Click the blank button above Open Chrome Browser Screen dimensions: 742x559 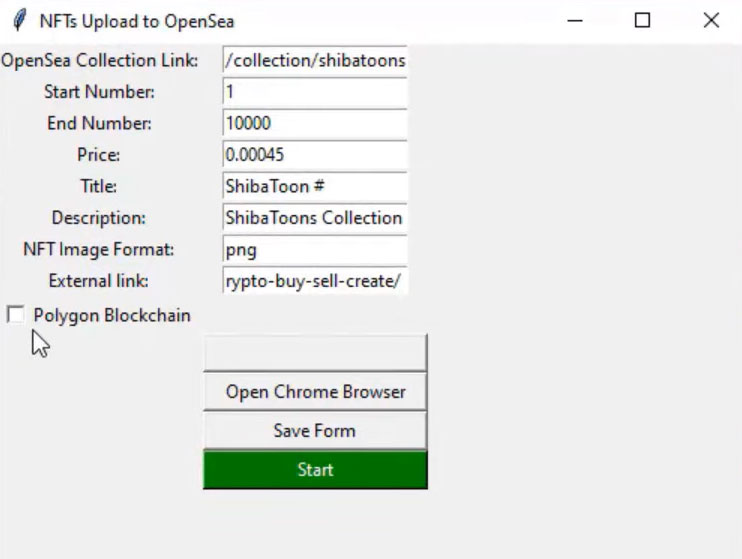coord(315,353)
